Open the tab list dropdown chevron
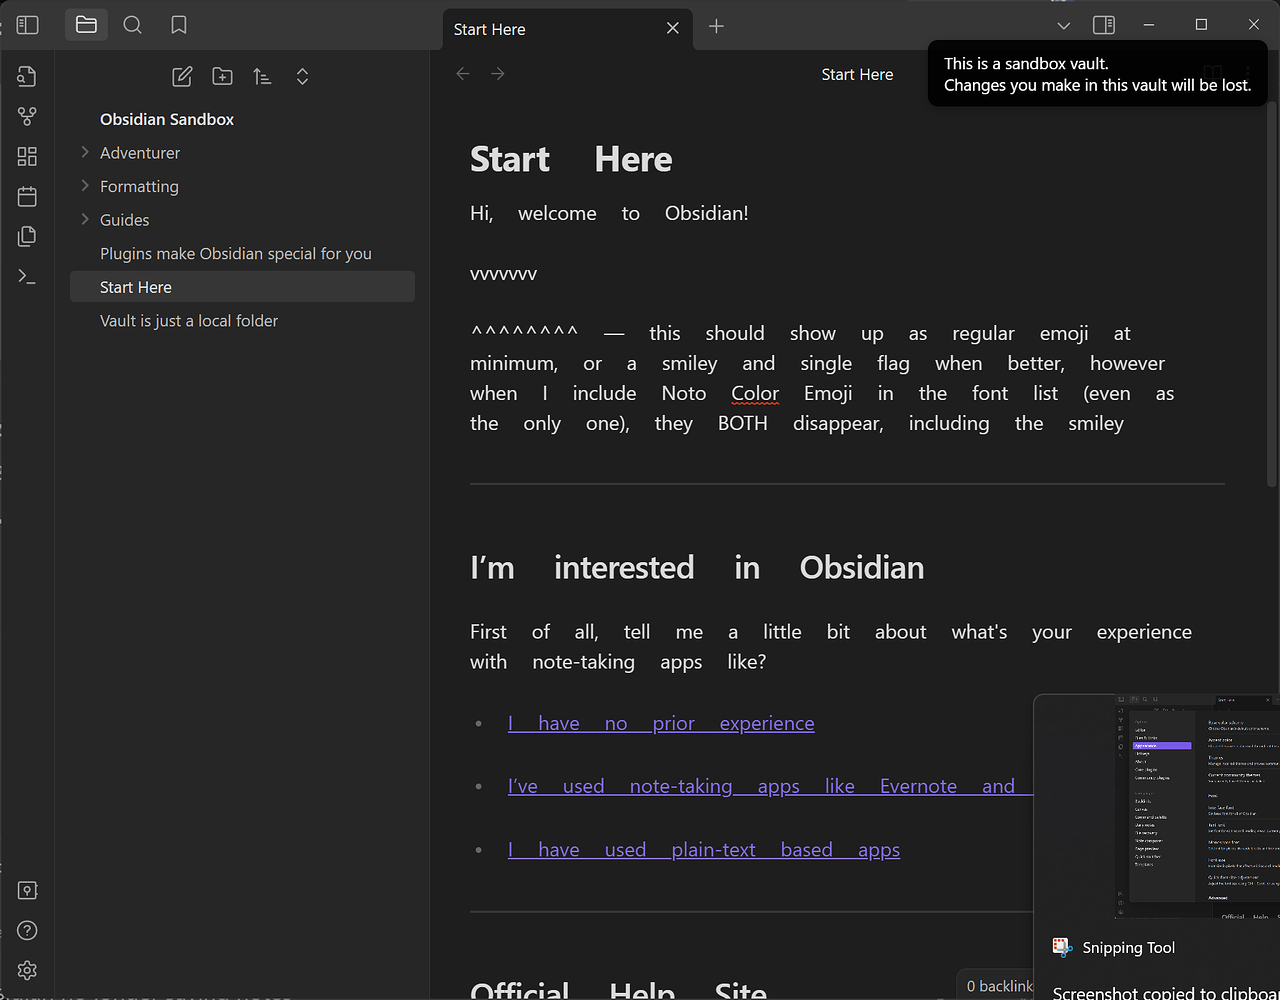The width and height of the screenshot is (1280, 1000). coord(1063,24)
